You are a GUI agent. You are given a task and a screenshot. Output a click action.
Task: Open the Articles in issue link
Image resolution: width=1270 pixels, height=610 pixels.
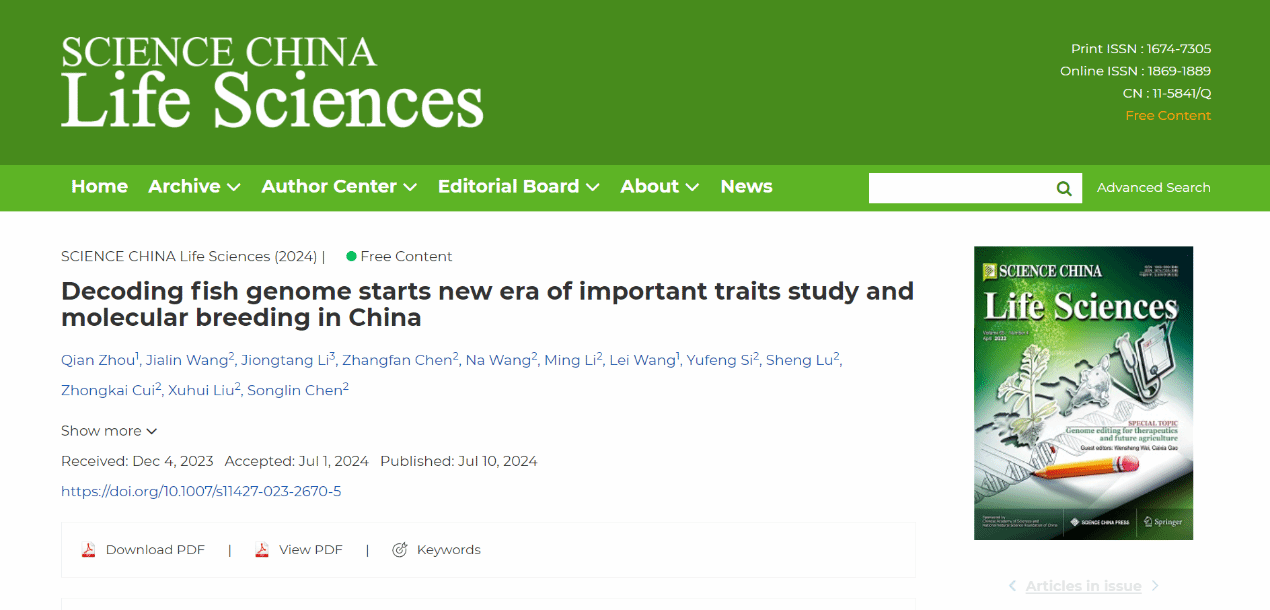[1083, 586]
